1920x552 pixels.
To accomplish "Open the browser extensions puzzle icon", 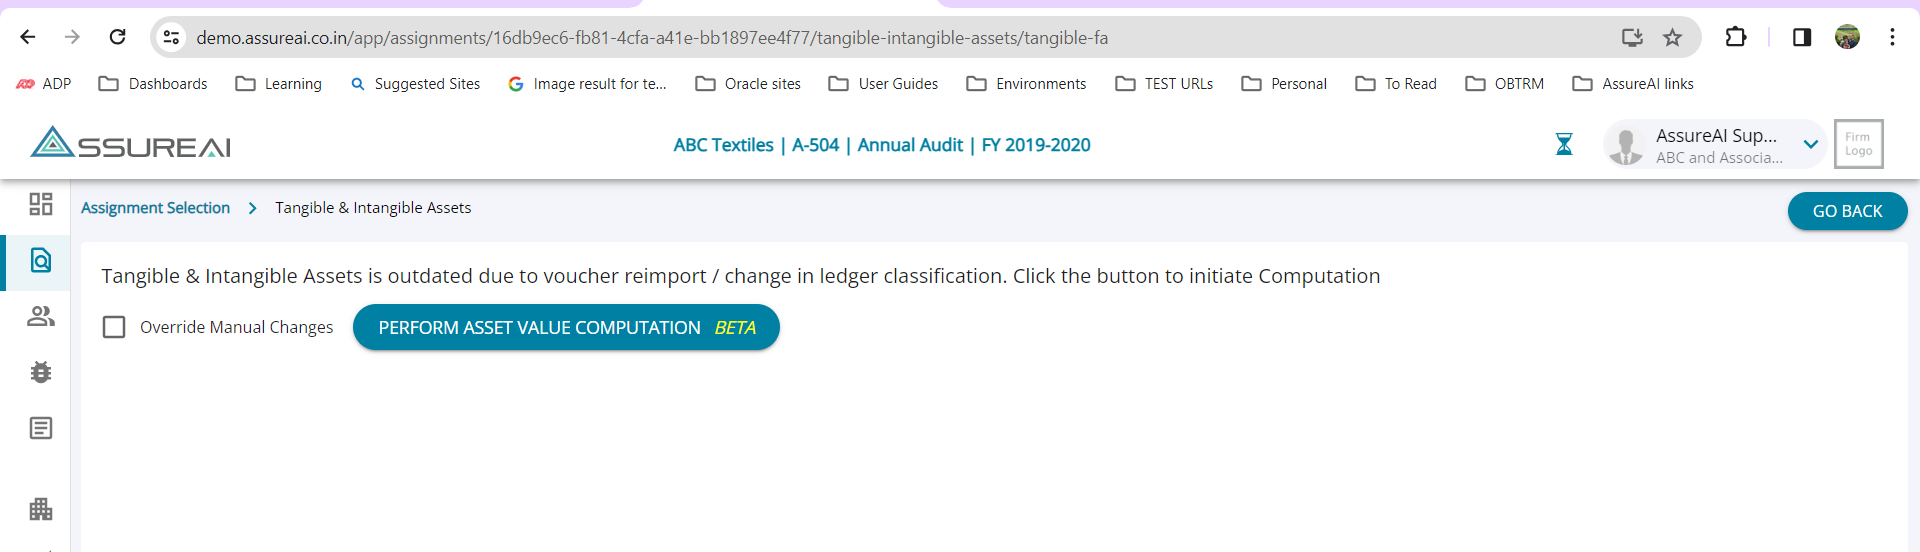I will [1736, 38].
